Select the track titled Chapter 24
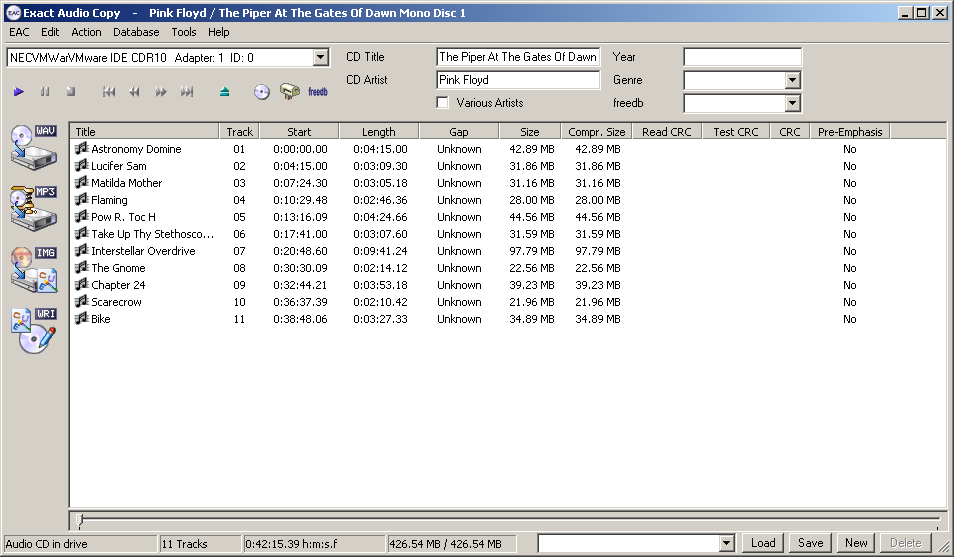954x557 pixels. [118, 285]
